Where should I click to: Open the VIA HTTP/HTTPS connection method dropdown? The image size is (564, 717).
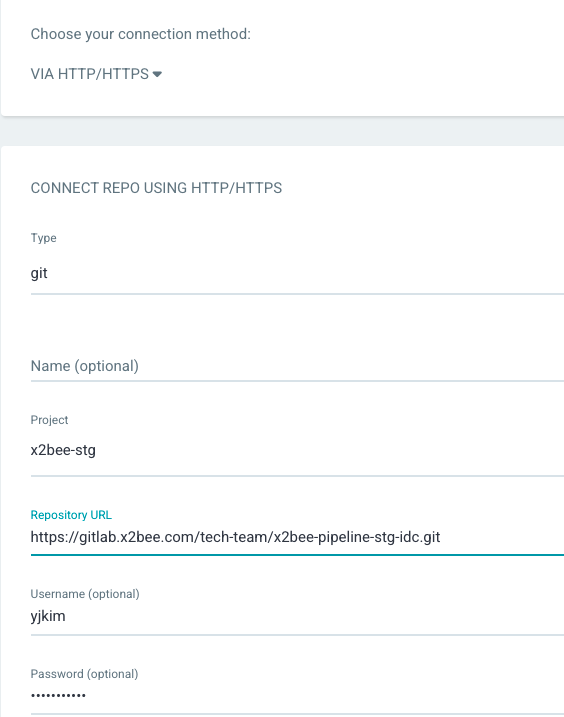click(96, 74)
